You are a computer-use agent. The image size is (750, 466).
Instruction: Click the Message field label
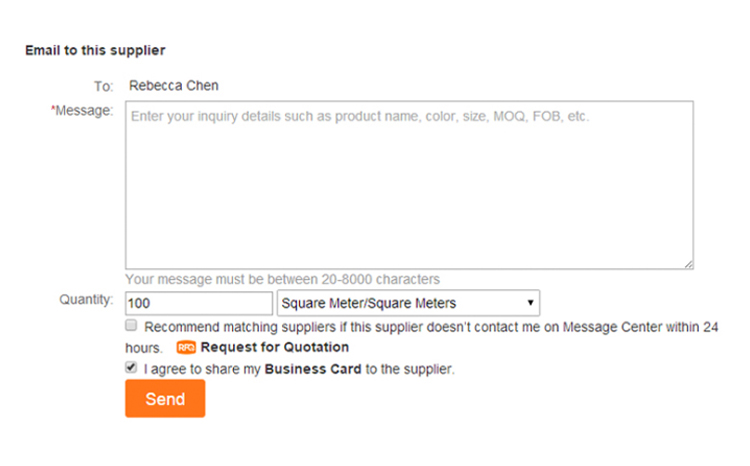coord(82,111)
